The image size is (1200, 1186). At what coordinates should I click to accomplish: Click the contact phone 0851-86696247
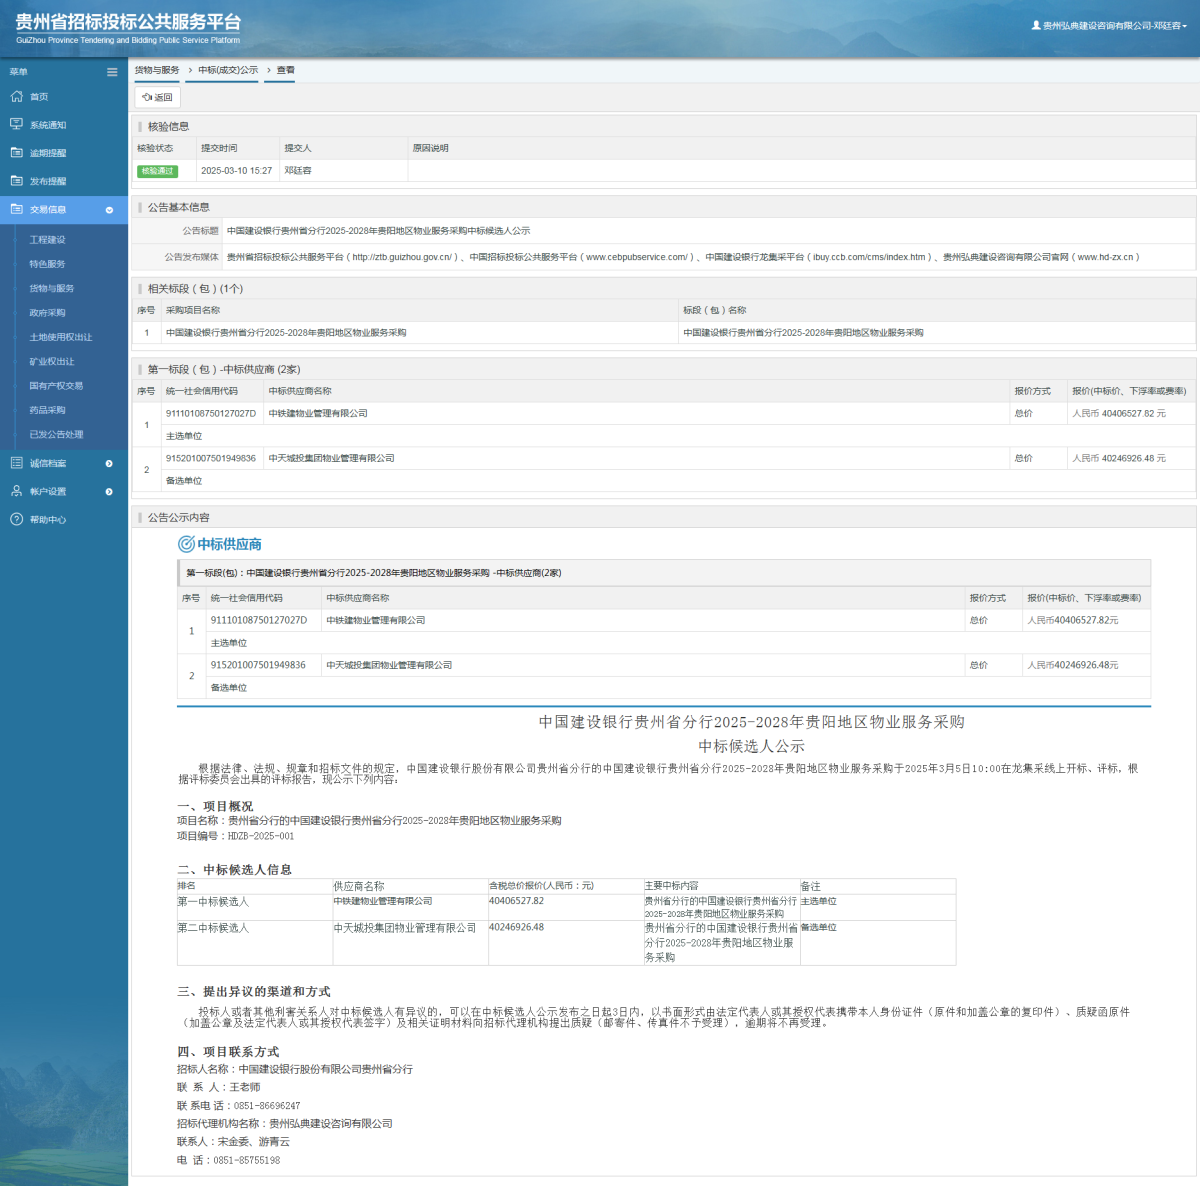(x=267, y=1106)
